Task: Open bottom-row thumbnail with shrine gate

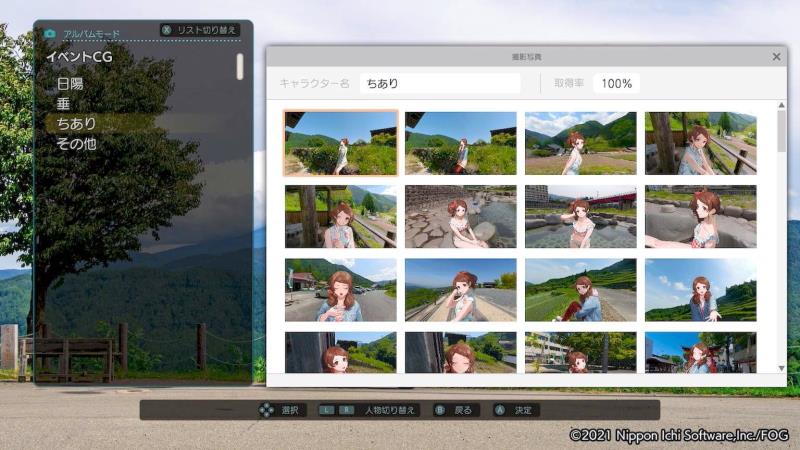Action: pos(701,353)
